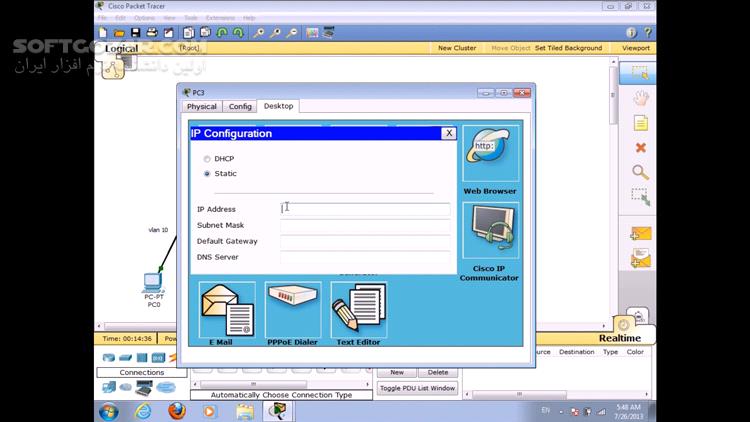750x422 pixels.
Task: Select the Inspect magnifier tool
Action: click(640, 172)
